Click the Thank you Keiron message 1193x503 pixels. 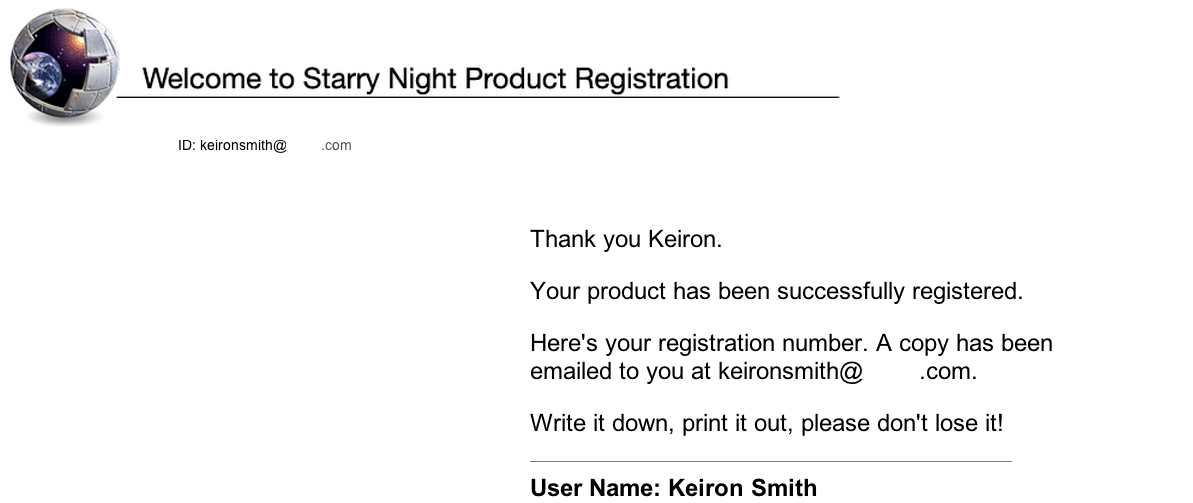pos(625,240)
